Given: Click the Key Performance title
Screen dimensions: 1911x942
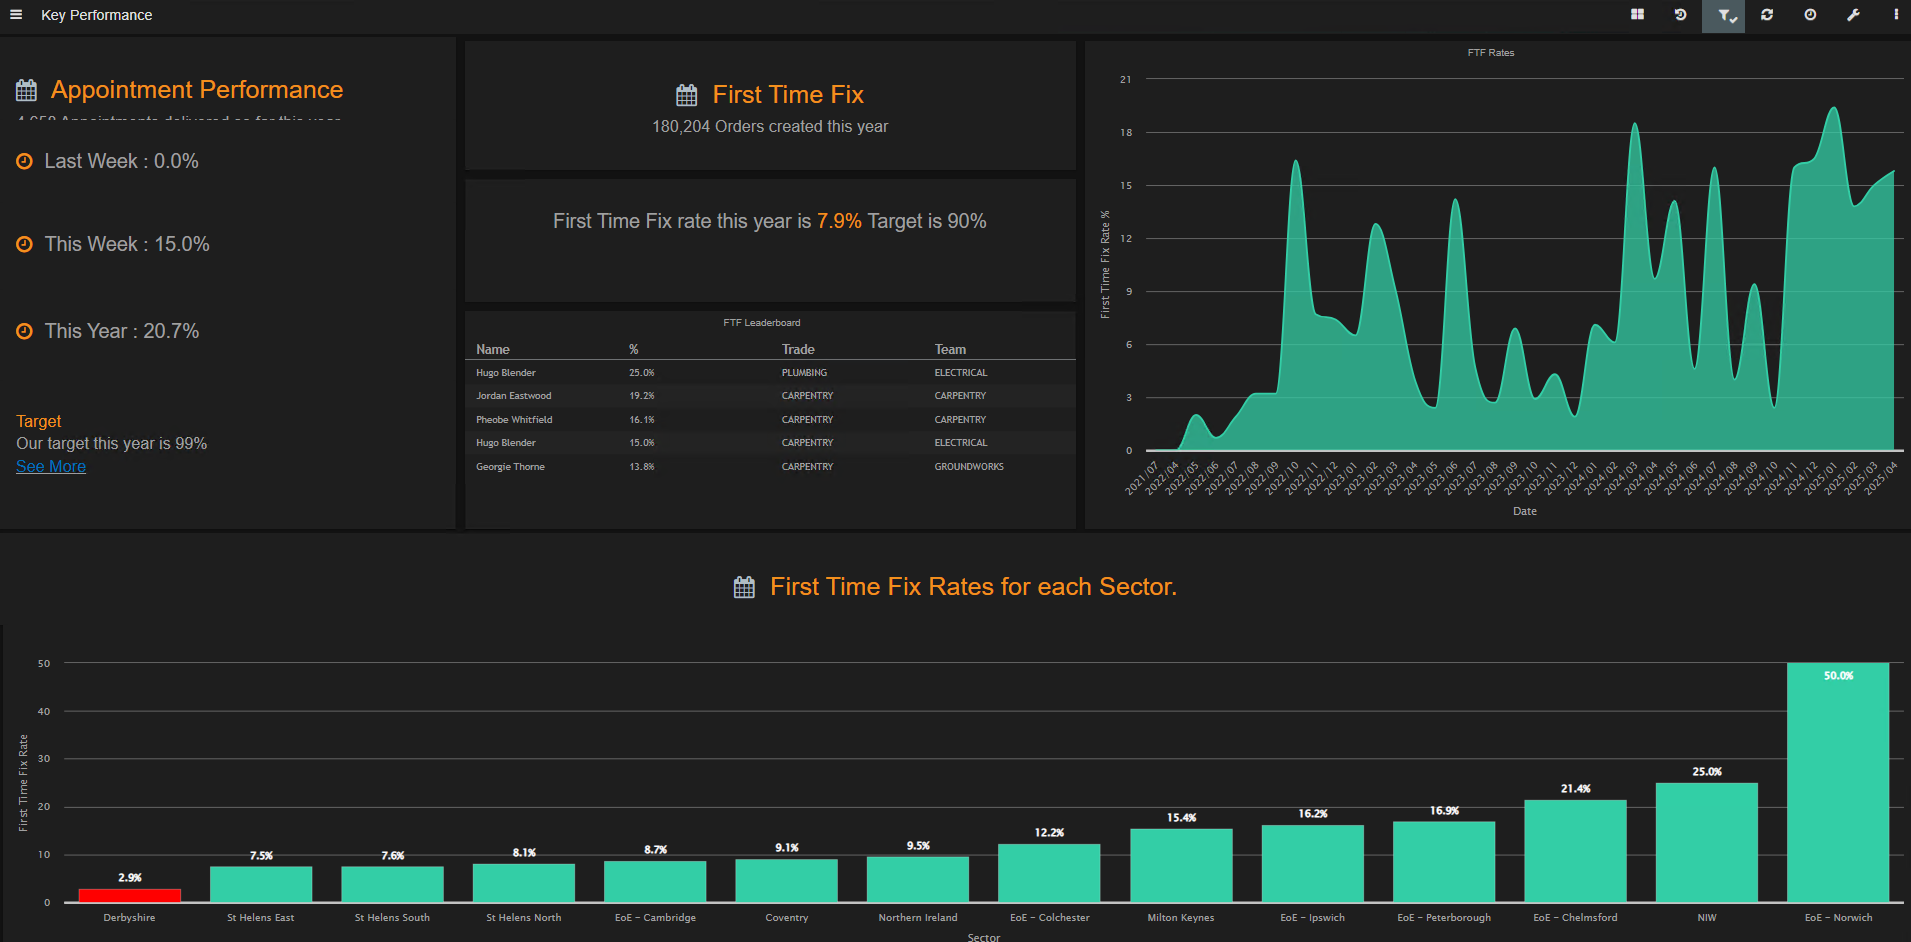Looking at the screenshot, I should point(97,15).
